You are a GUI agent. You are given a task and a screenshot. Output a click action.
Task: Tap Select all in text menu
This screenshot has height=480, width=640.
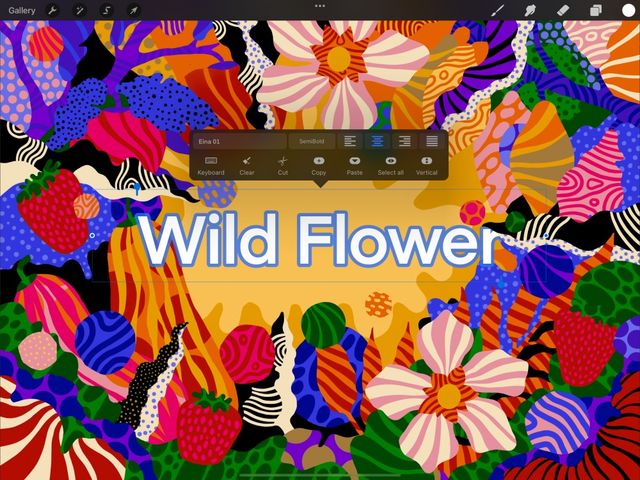[391, 166]
